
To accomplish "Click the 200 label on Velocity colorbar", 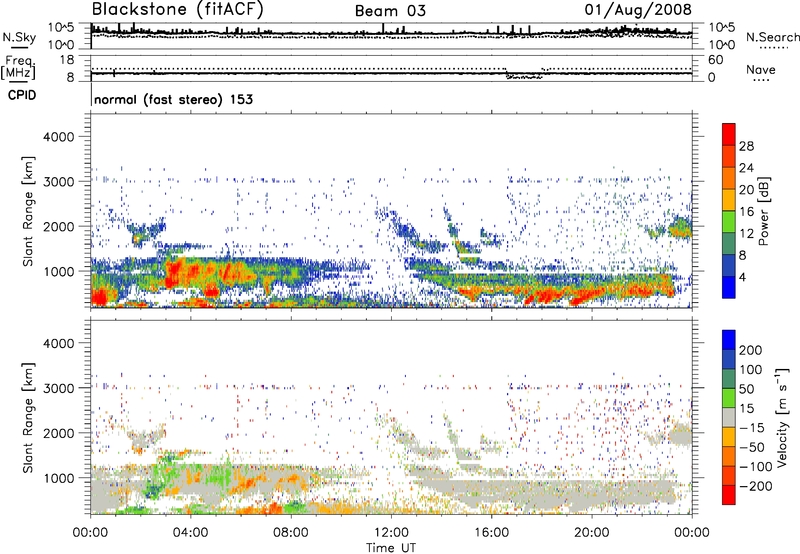I will click(x=751, y=350).
